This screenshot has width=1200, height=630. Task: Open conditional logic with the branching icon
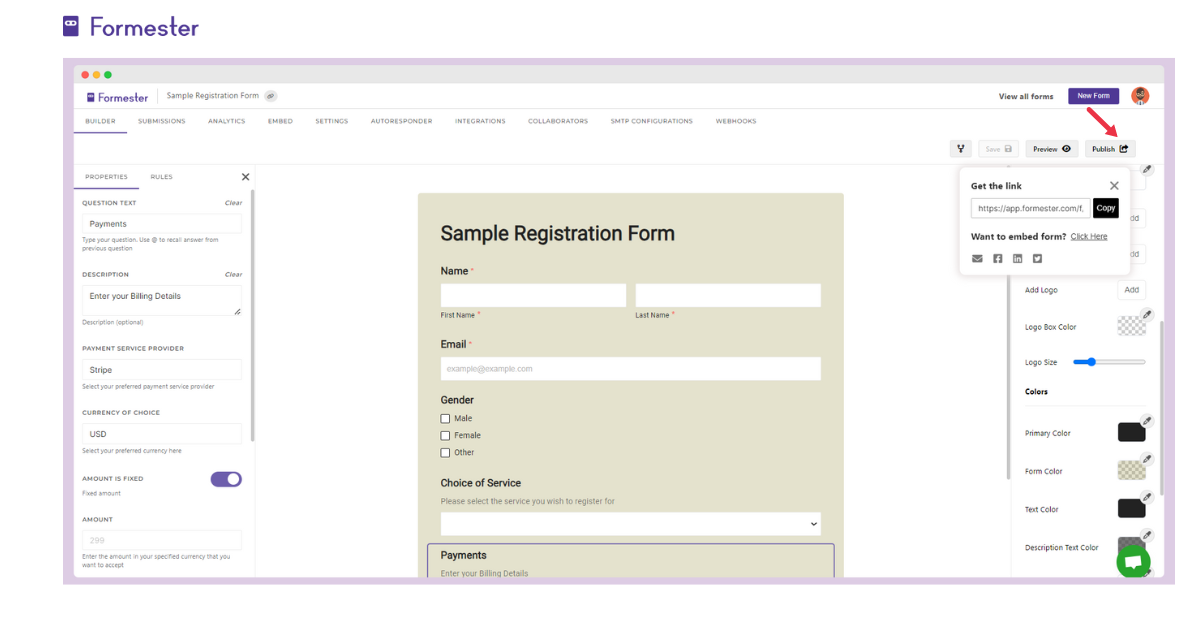click(960, 148)
